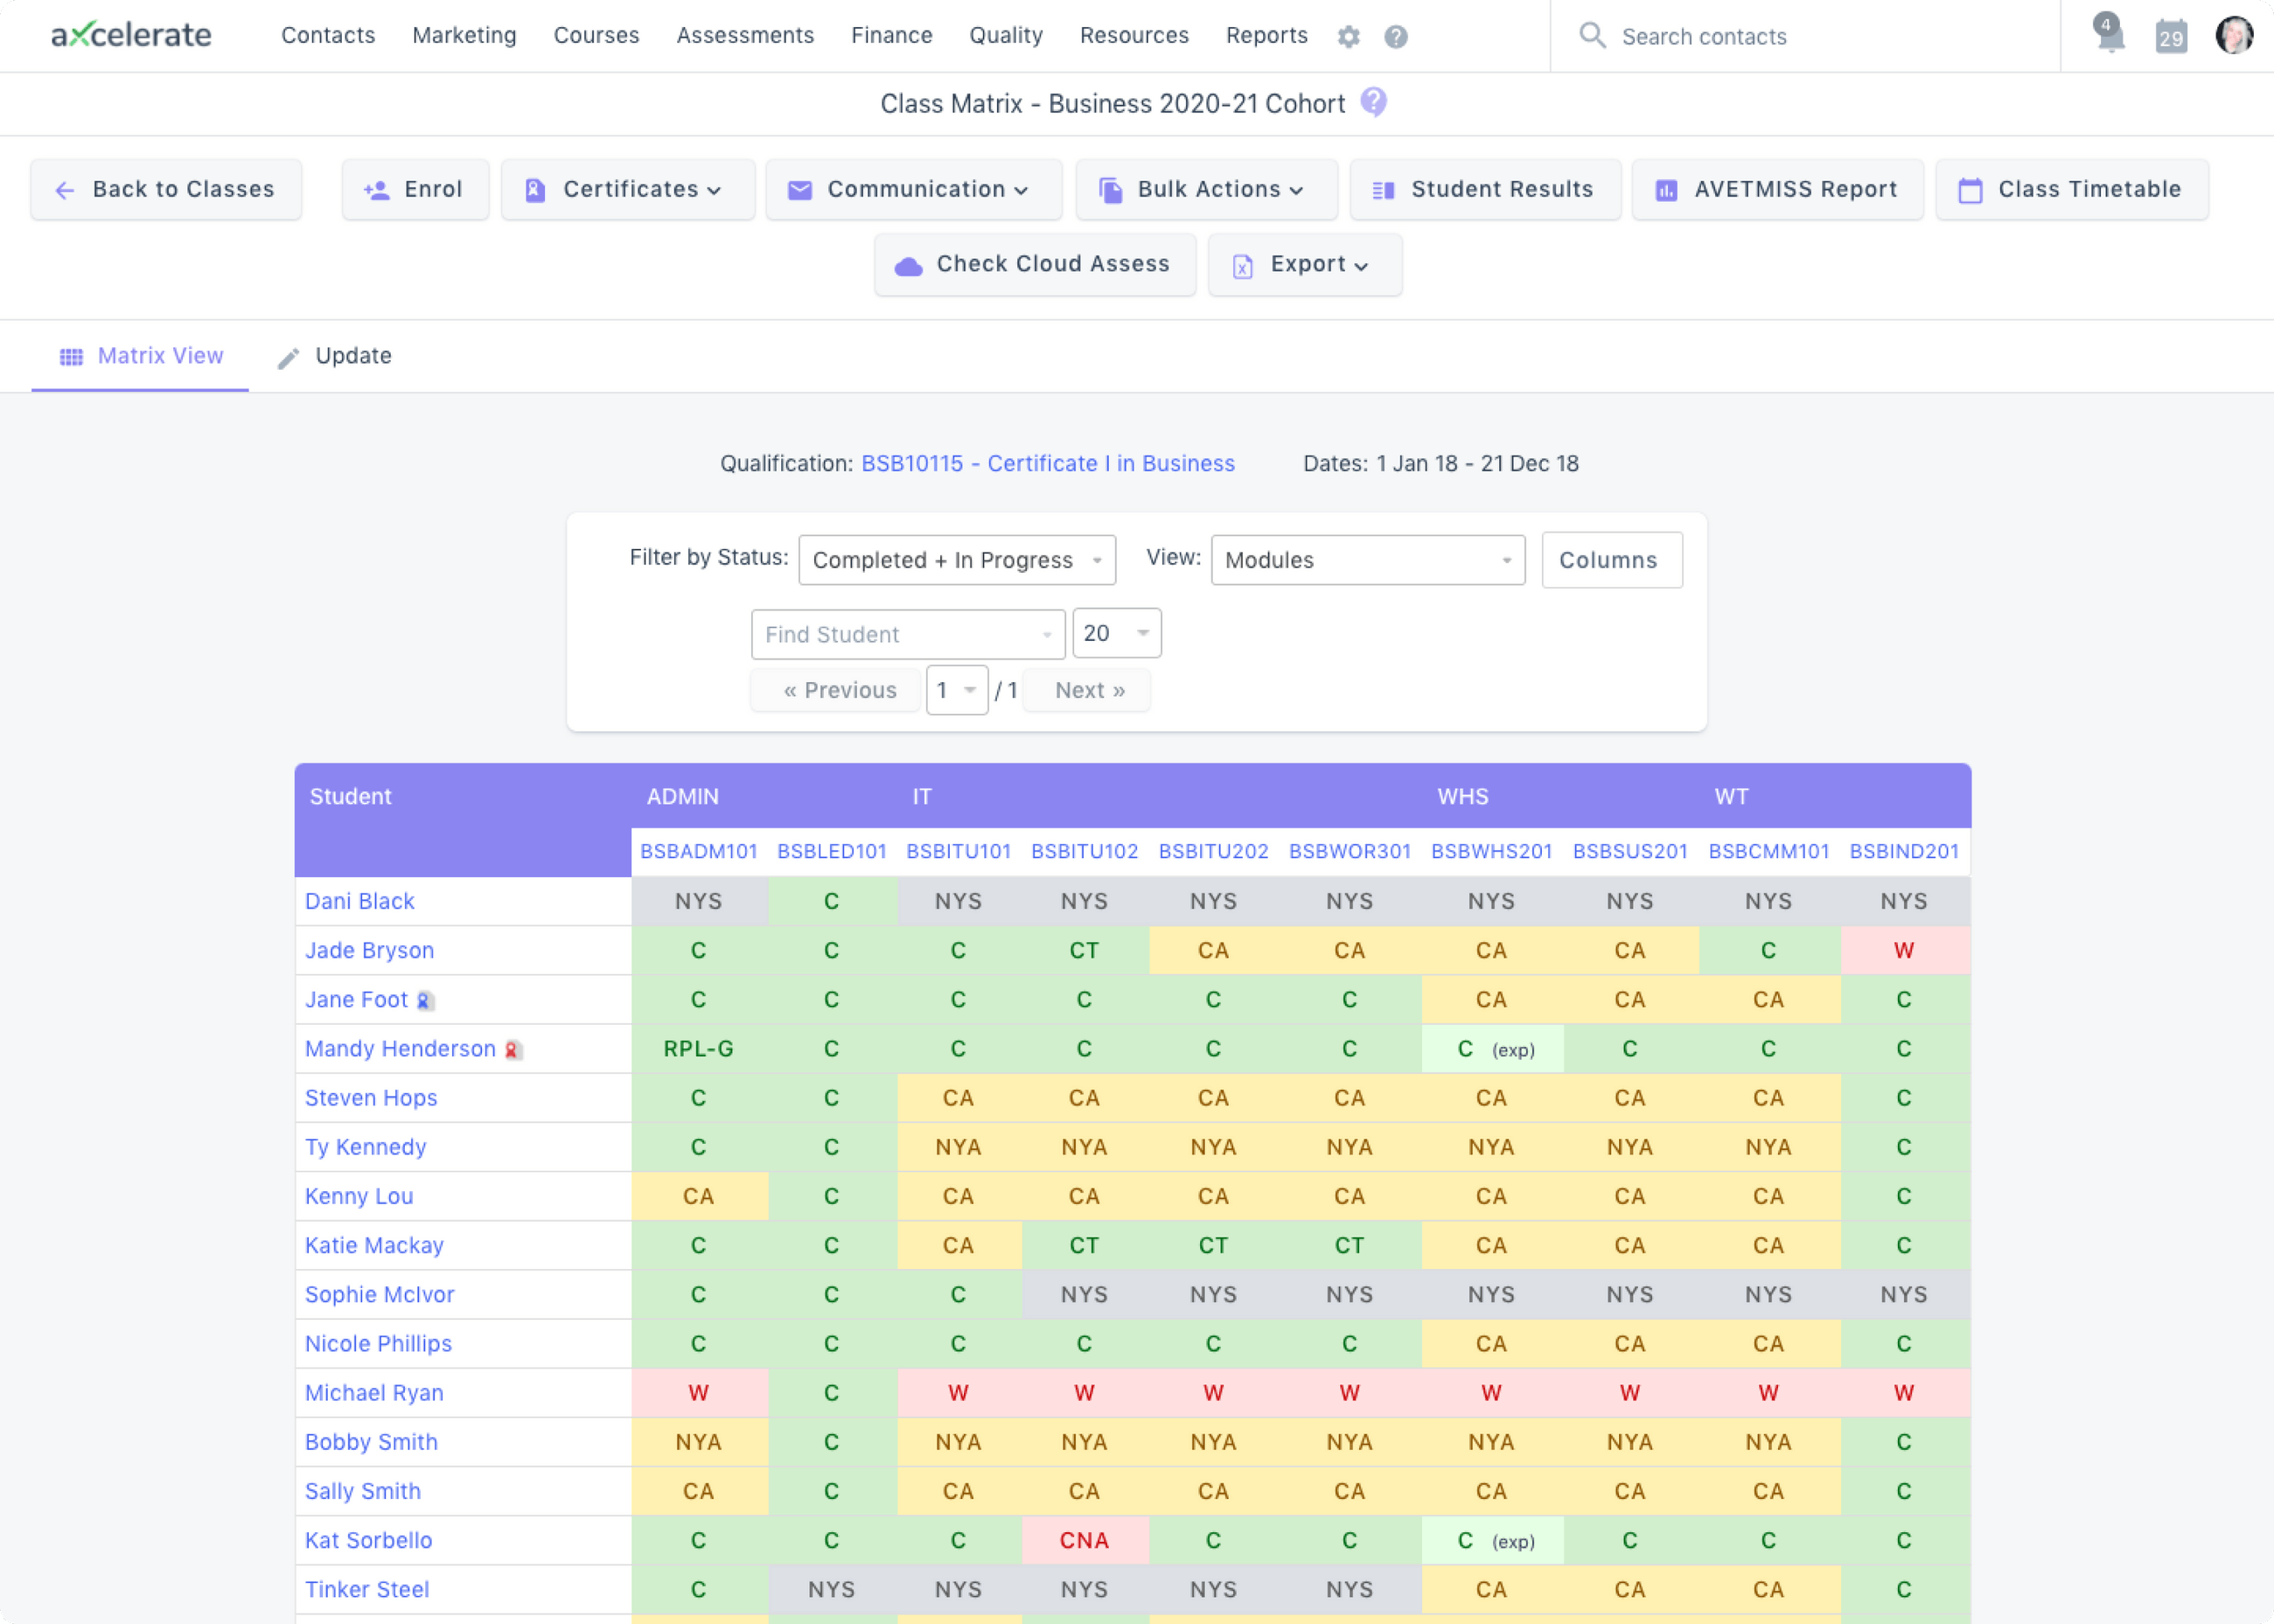Click the badge icon next to Jane Foot

pyautogui.click(x=424, y=1001)
